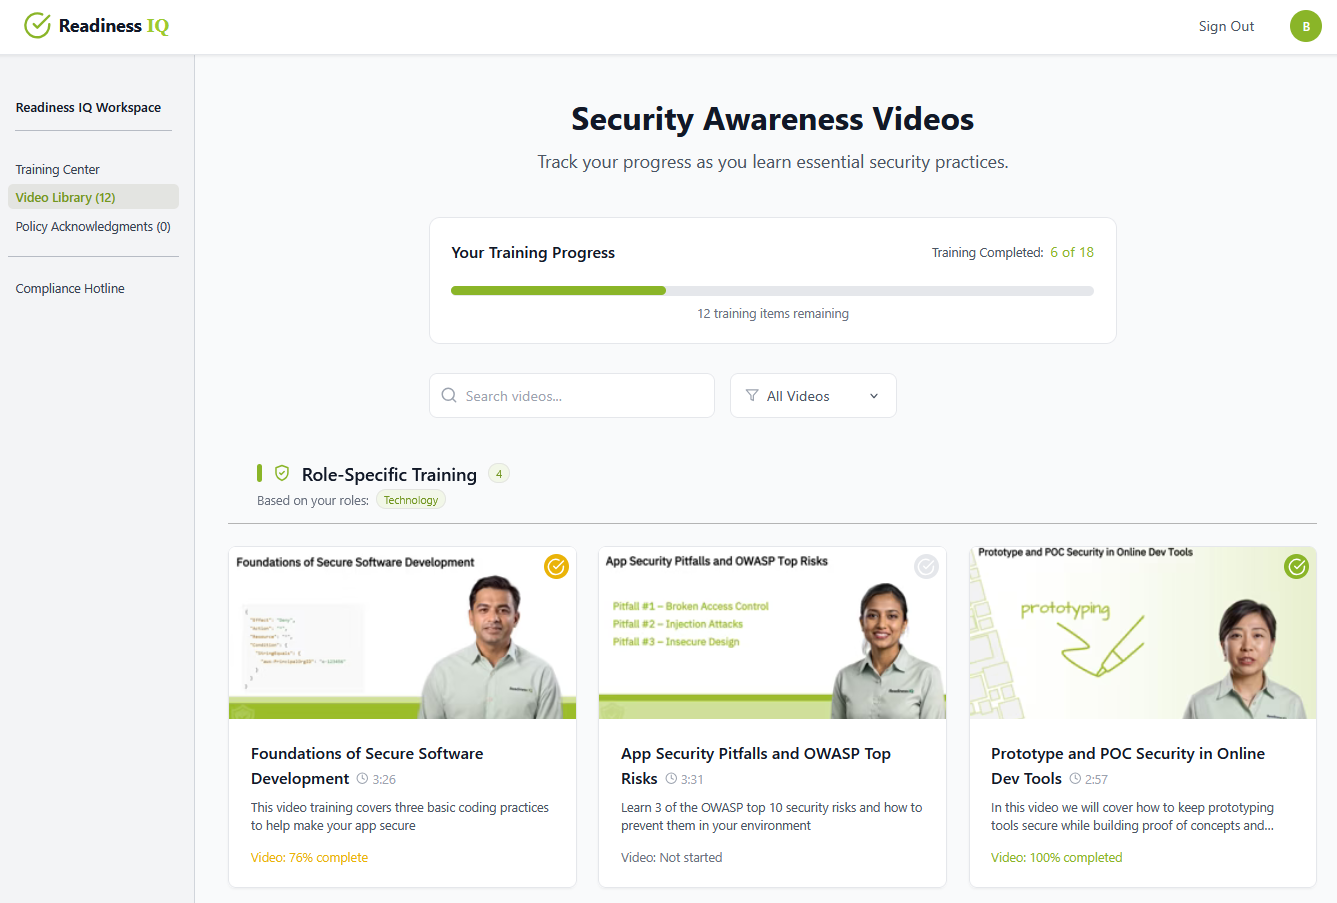The image size is (1337, 903).
Task: Click the Sign Out link
Action: (x=1226, y=26)
